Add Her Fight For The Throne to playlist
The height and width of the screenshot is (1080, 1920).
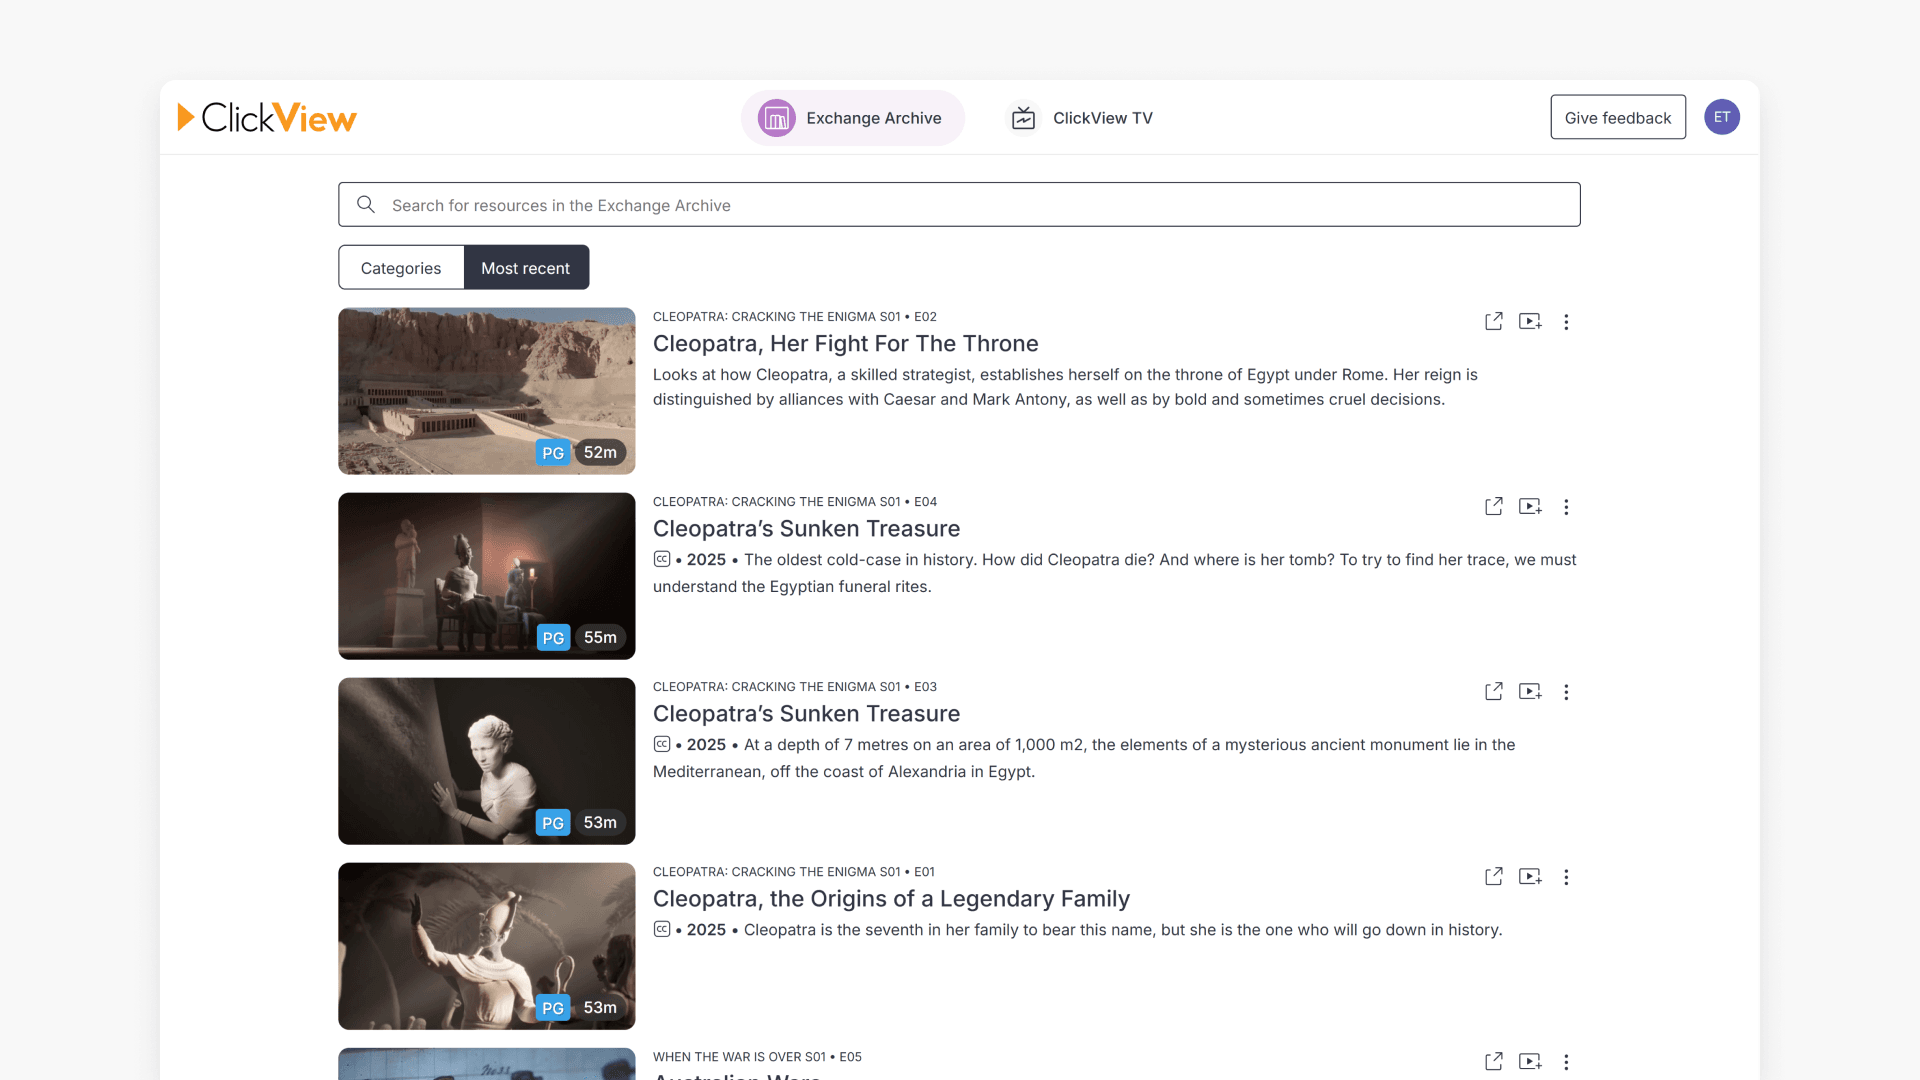tap(1530, 322)
